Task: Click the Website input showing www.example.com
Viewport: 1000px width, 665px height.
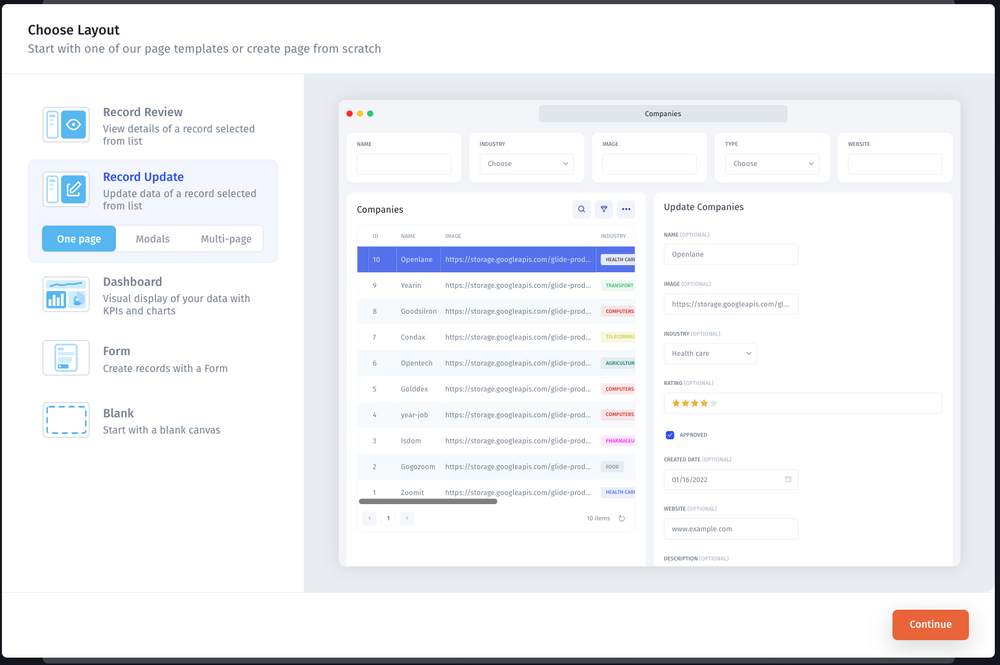Action: 731,528
